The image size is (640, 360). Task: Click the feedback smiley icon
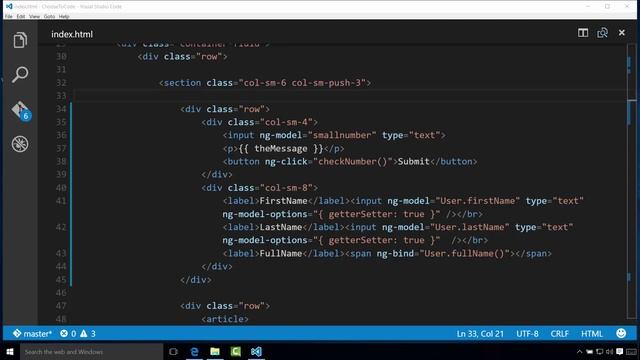tap(621, 333)
